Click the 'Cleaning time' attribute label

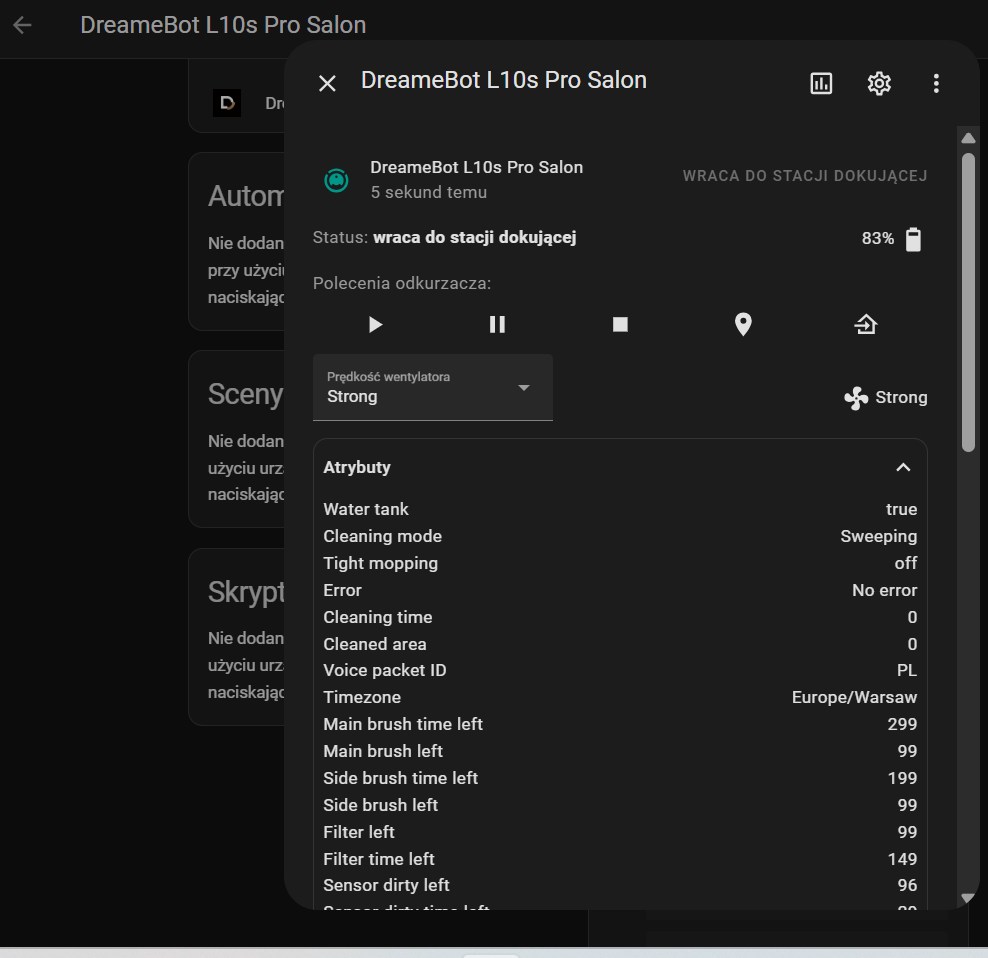tap(377, 618)
